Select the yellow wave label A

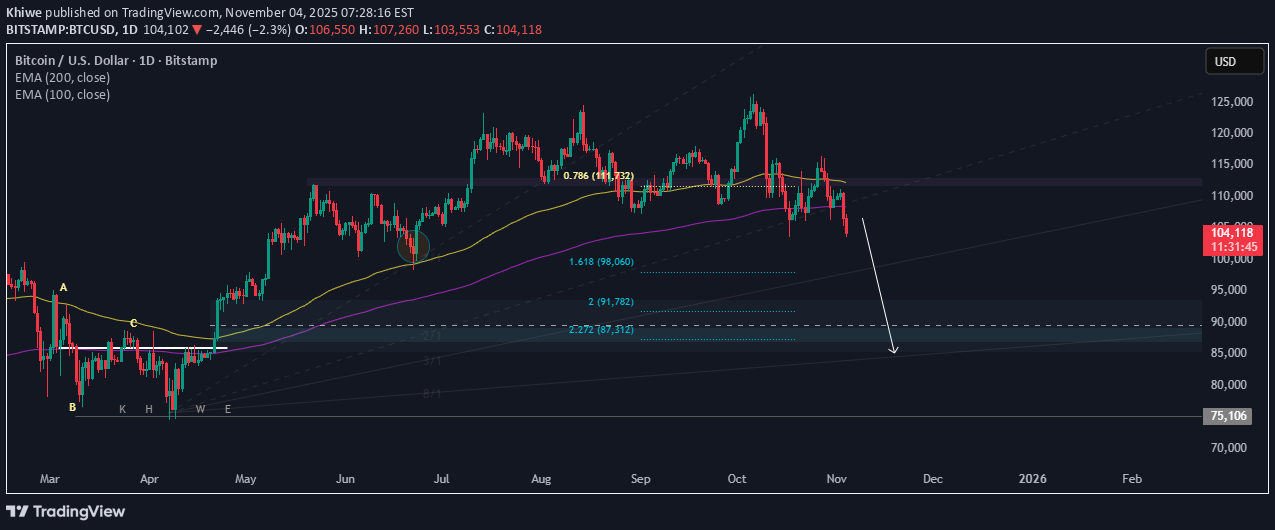coord(63,288)
